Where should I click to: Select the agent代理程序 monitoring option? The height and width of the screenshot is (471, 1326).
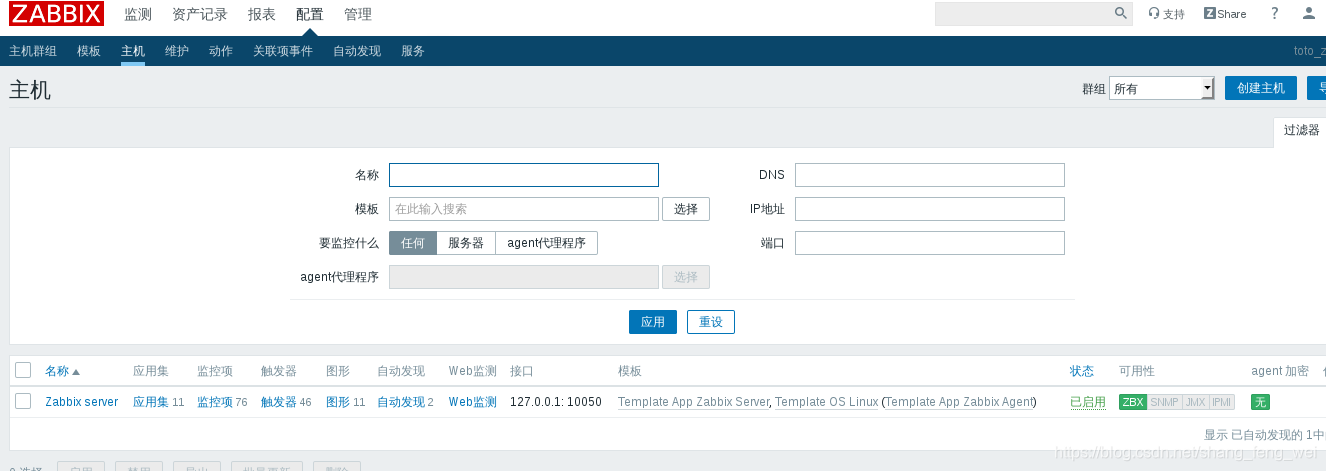(x=547, y=243)
